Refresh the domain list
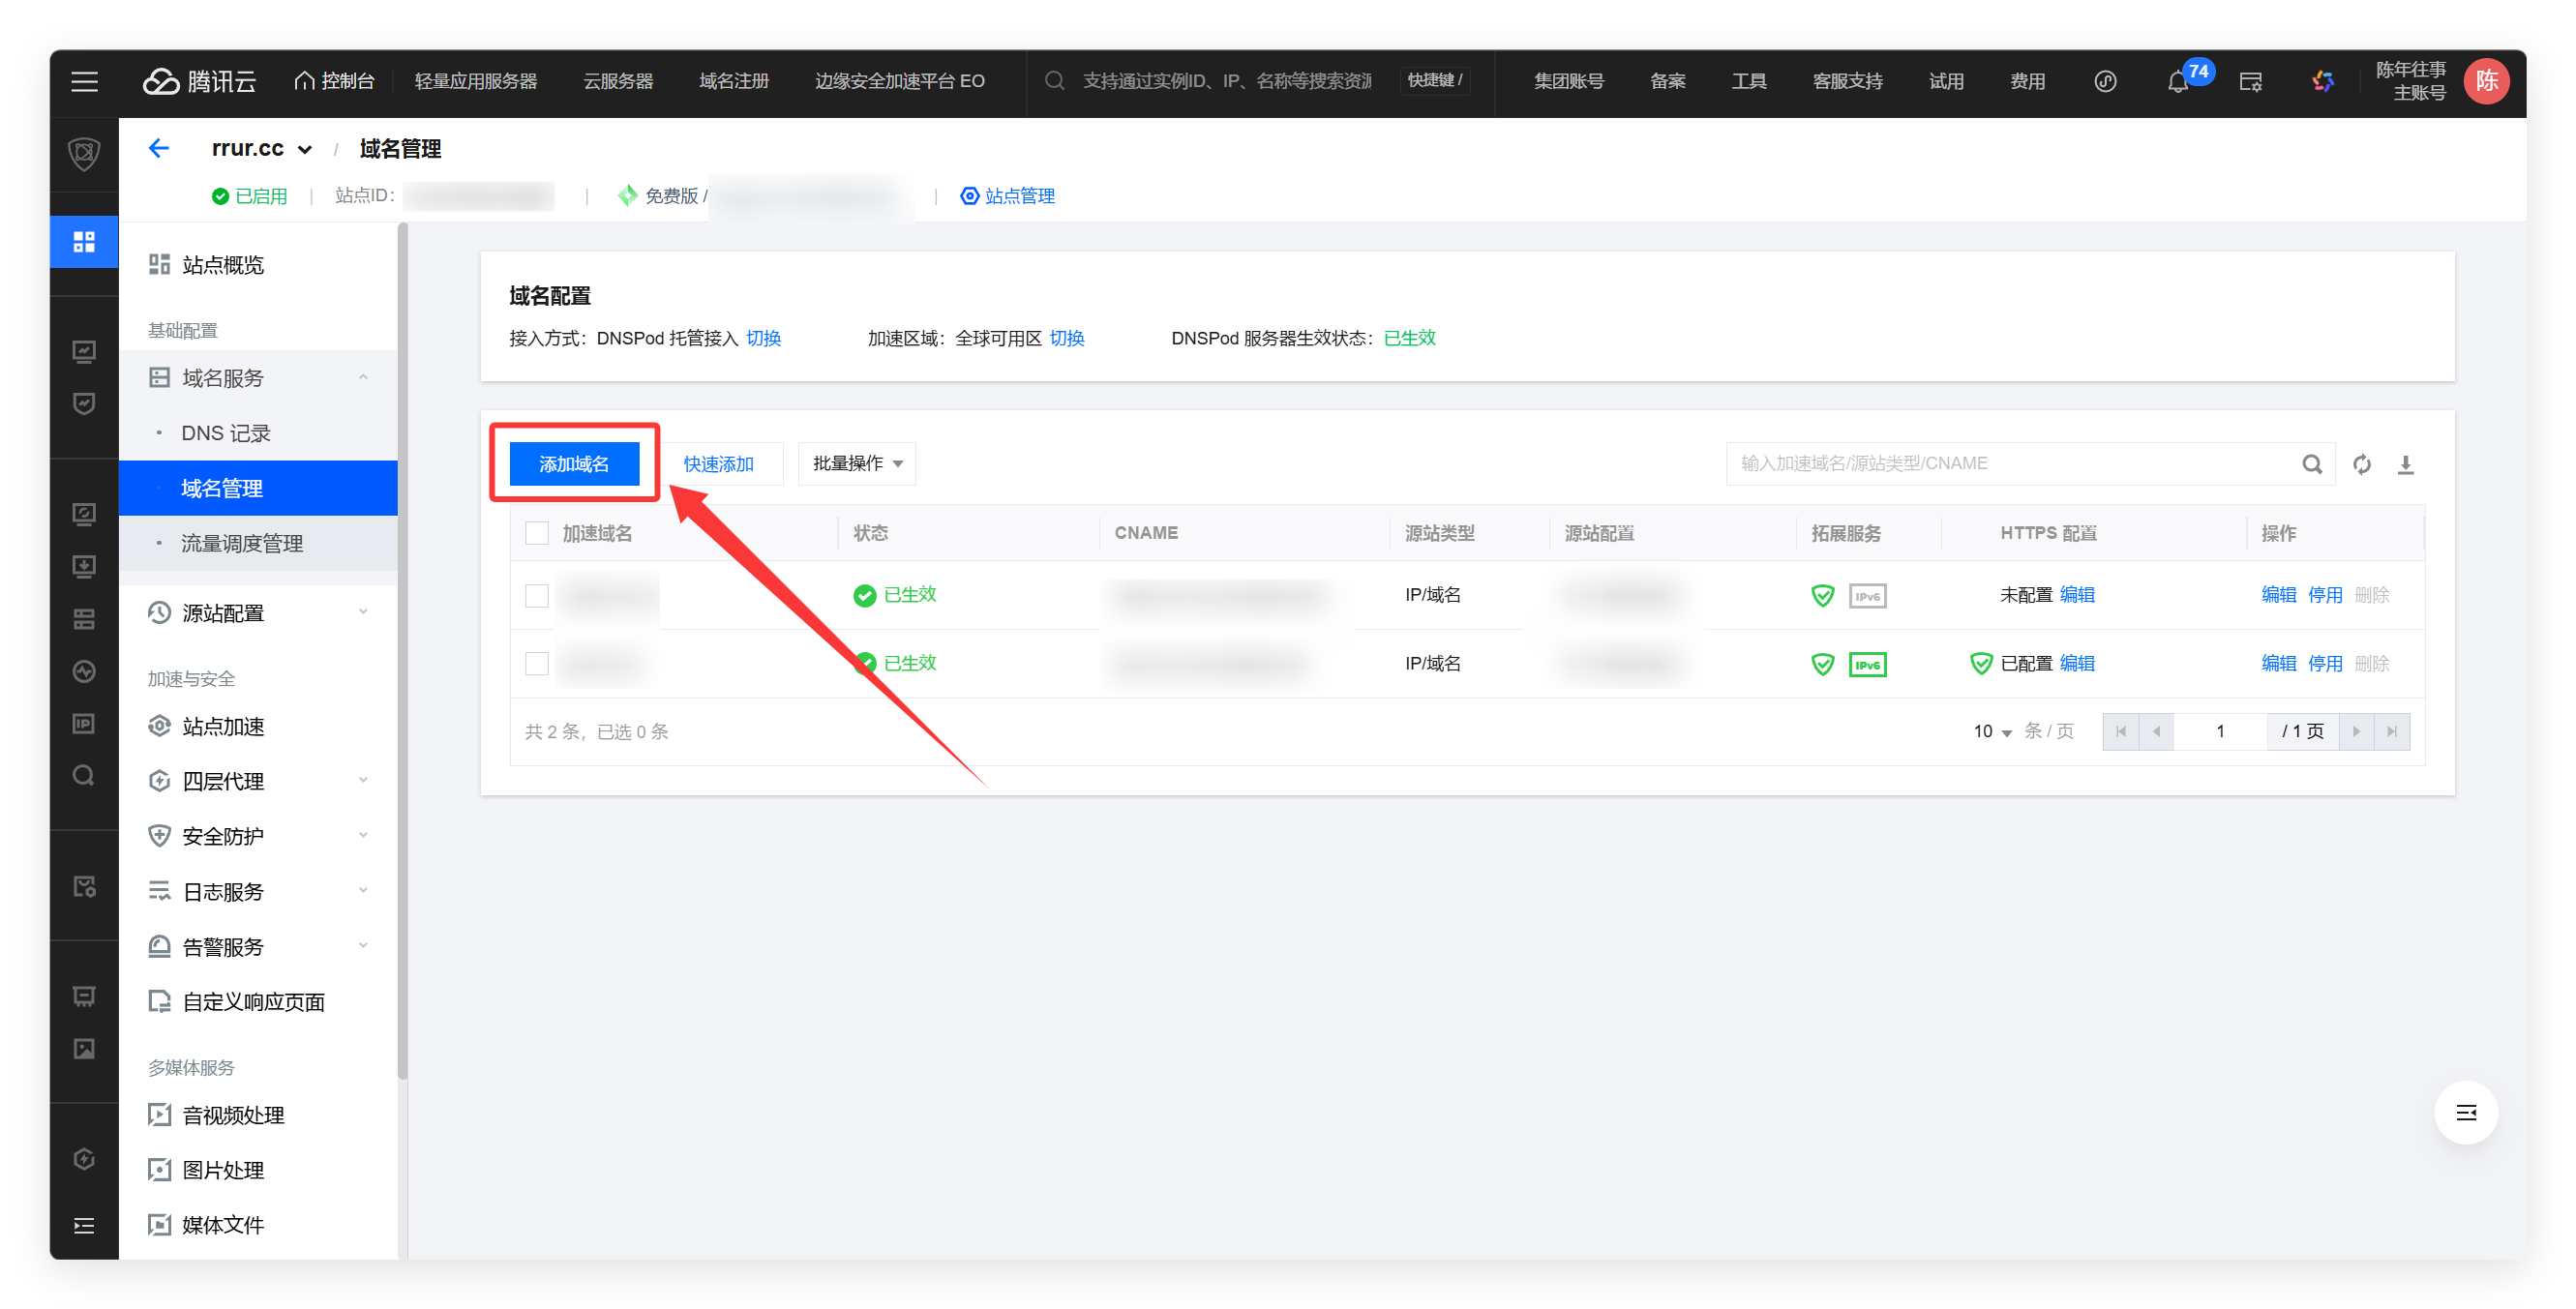Image resolution: width=2576 pixels, height=1309 pixels. [x=2362, y=464]
